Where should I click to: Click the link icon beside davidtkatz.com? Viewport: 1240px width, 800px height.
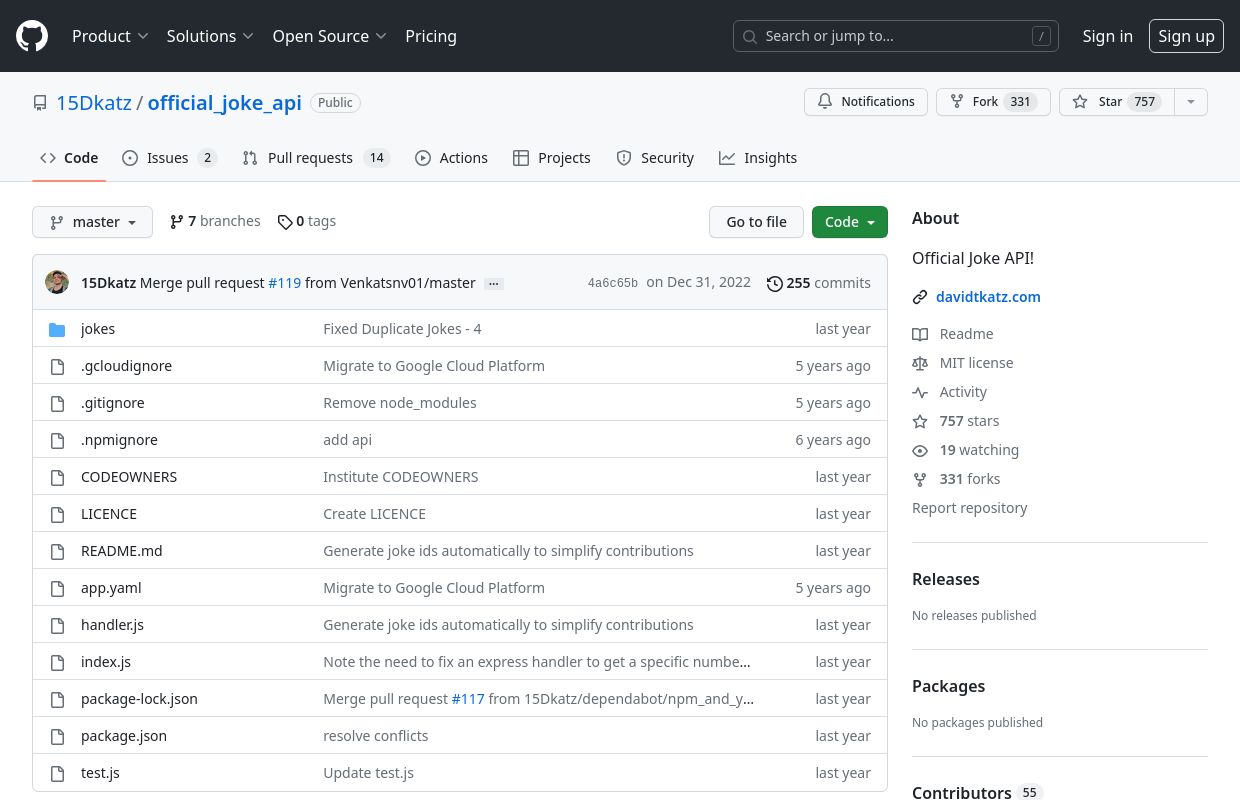point(920,297)
